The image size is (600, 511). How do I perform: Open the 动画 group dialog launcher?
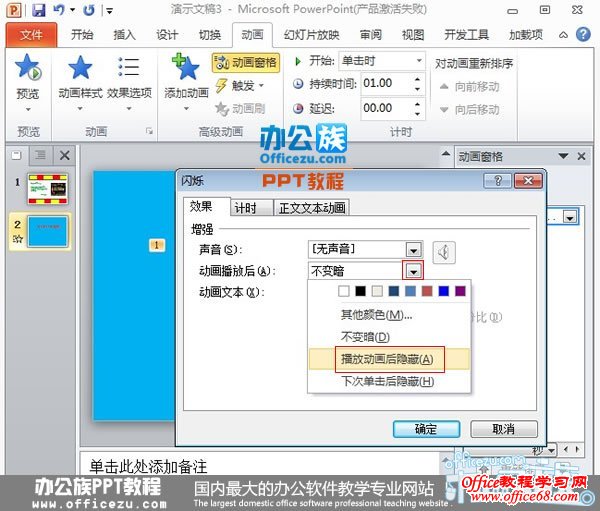pyautogui.click(x=149, y=131)
